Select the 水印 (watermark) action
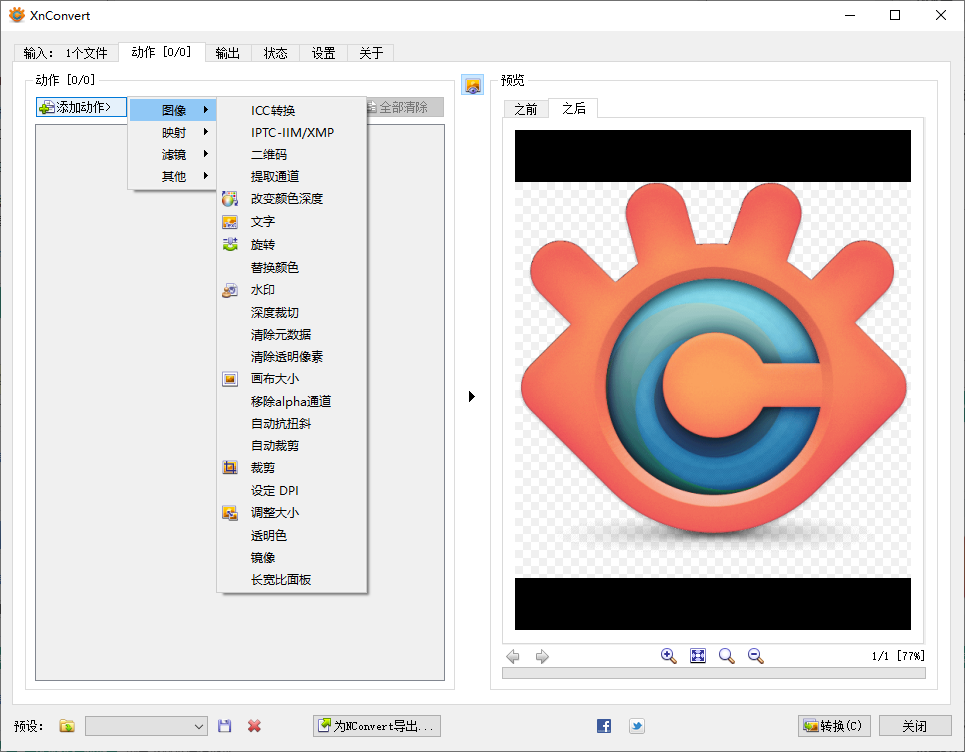This screenshot has height=752, width=965. click(262, 289)
